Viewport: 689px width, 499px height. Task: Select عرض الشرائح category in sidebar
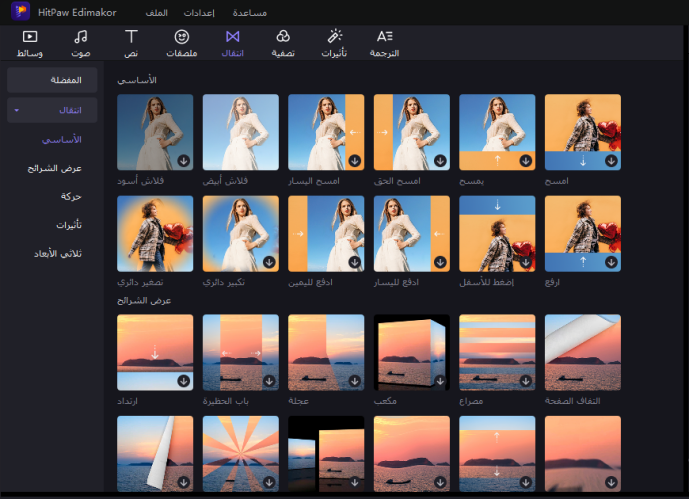tap(54, 168)
